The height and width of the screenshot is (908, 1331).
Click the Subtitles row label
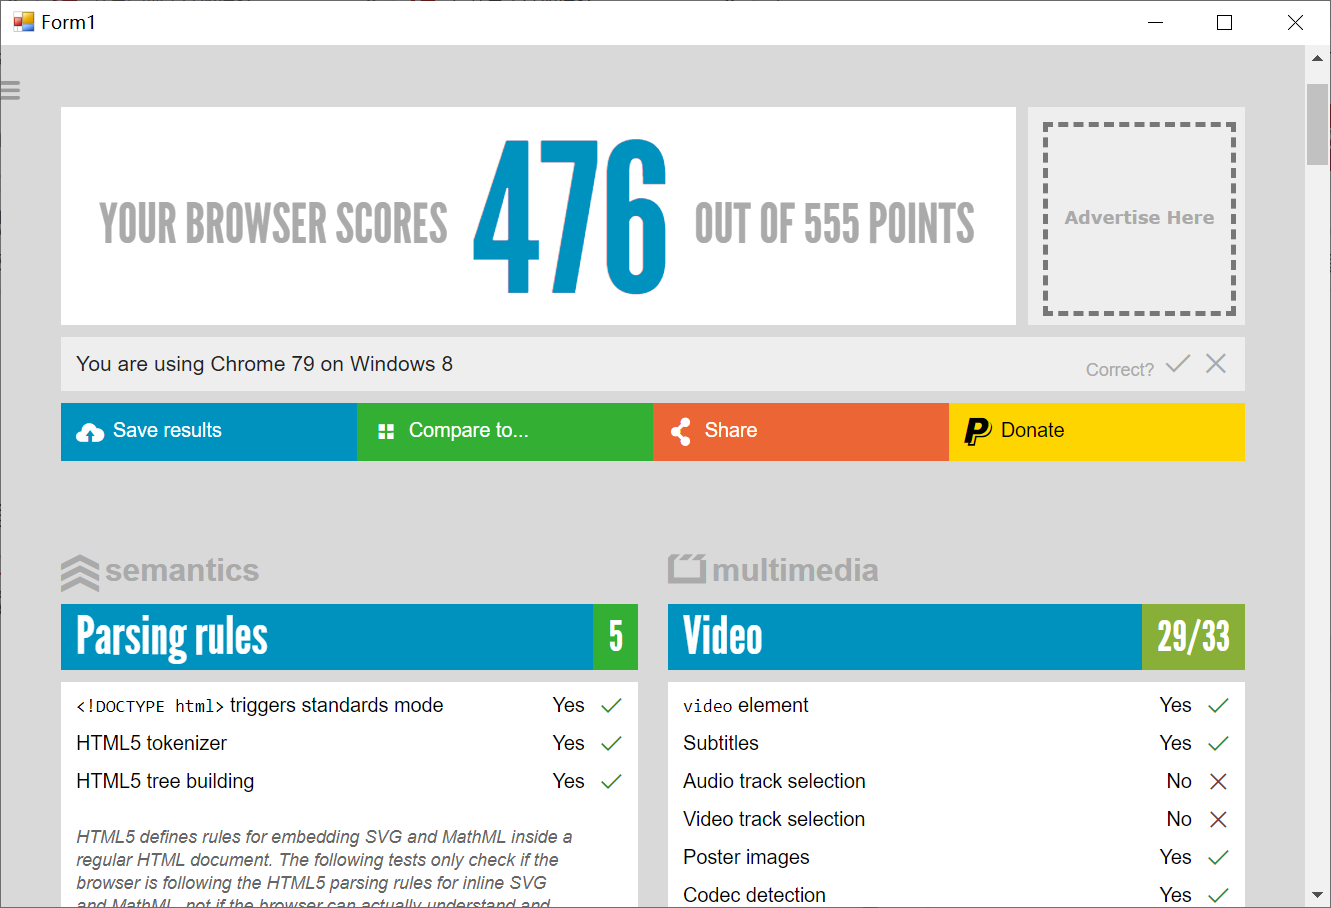pos(721,744)
